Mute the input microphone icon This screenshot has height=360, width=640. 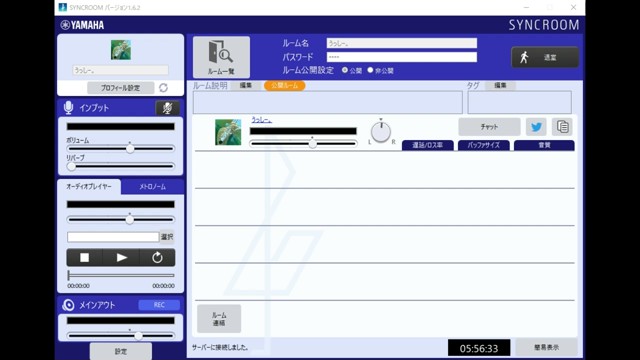click(167, 108)
